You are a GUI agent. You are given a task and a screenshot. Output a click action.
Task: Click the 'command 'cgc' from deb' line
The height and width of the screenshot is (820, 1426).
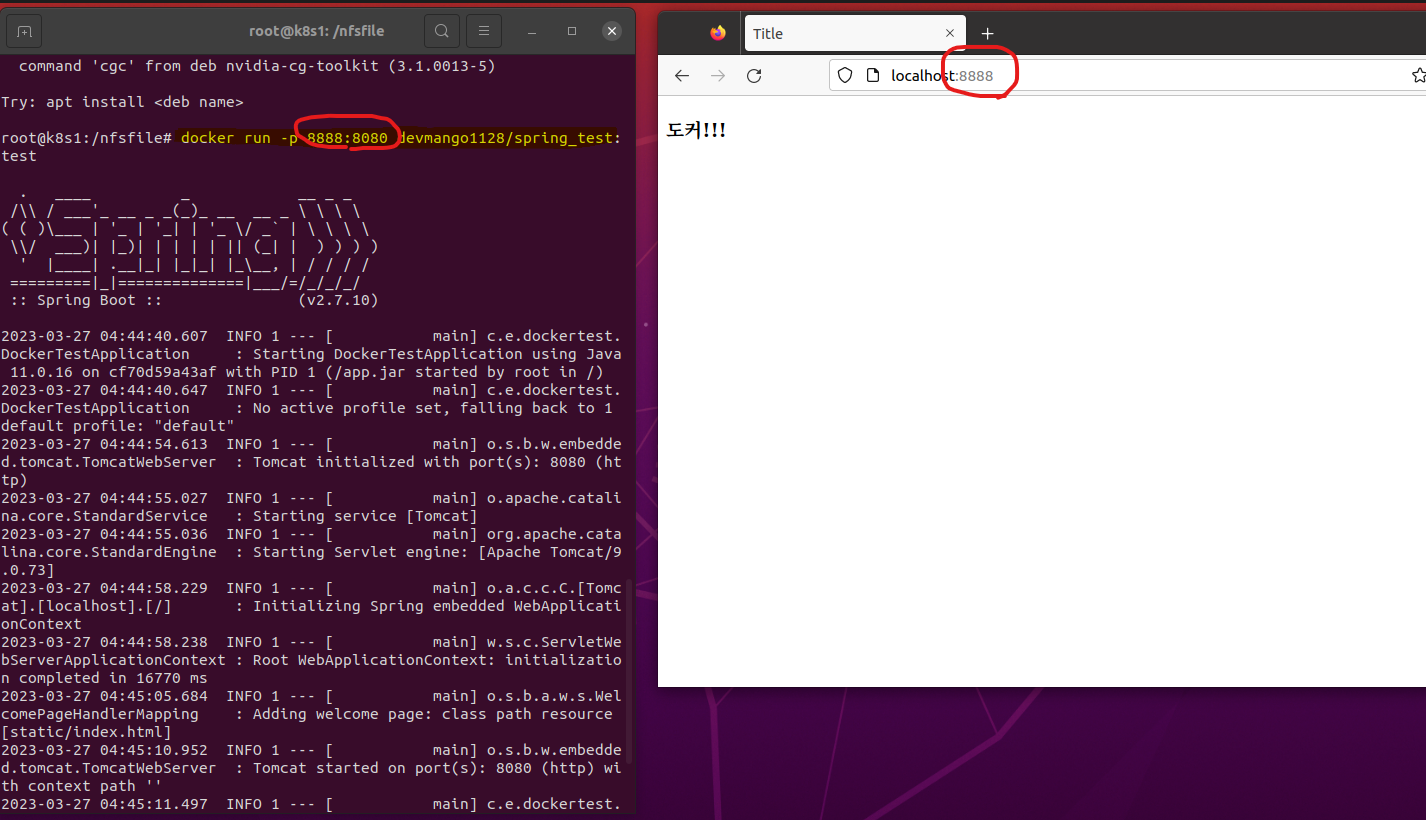point(257,66)
